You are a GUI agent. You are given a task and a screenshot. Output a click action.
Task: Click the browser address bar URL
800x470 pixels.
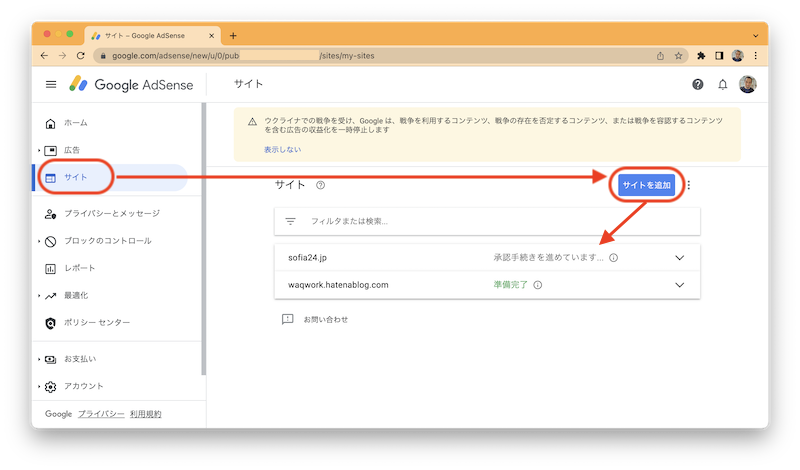[x=243, y=56]
